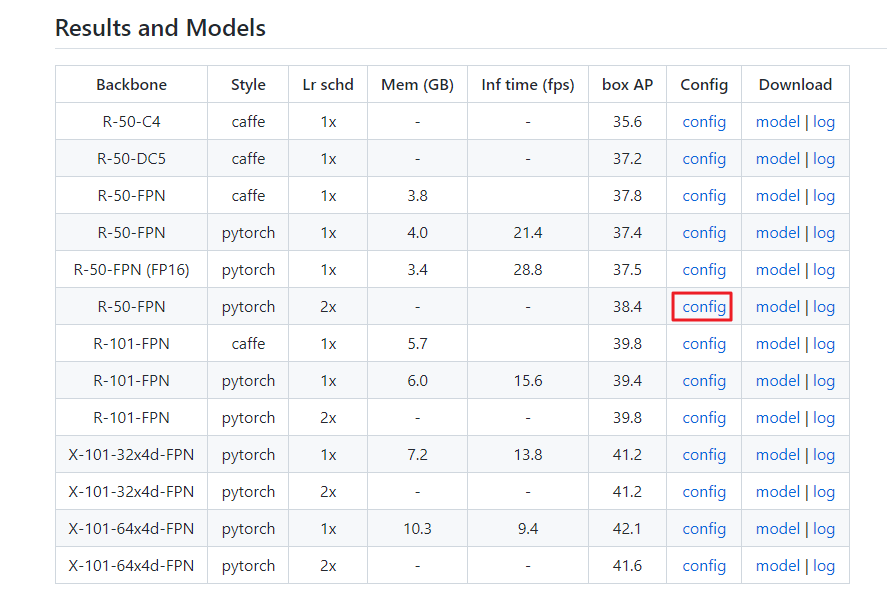The image size is (887, 601).
Task: Open the log for X-101-64x4d-FPN 1x
Action: [x=823, y=528]
